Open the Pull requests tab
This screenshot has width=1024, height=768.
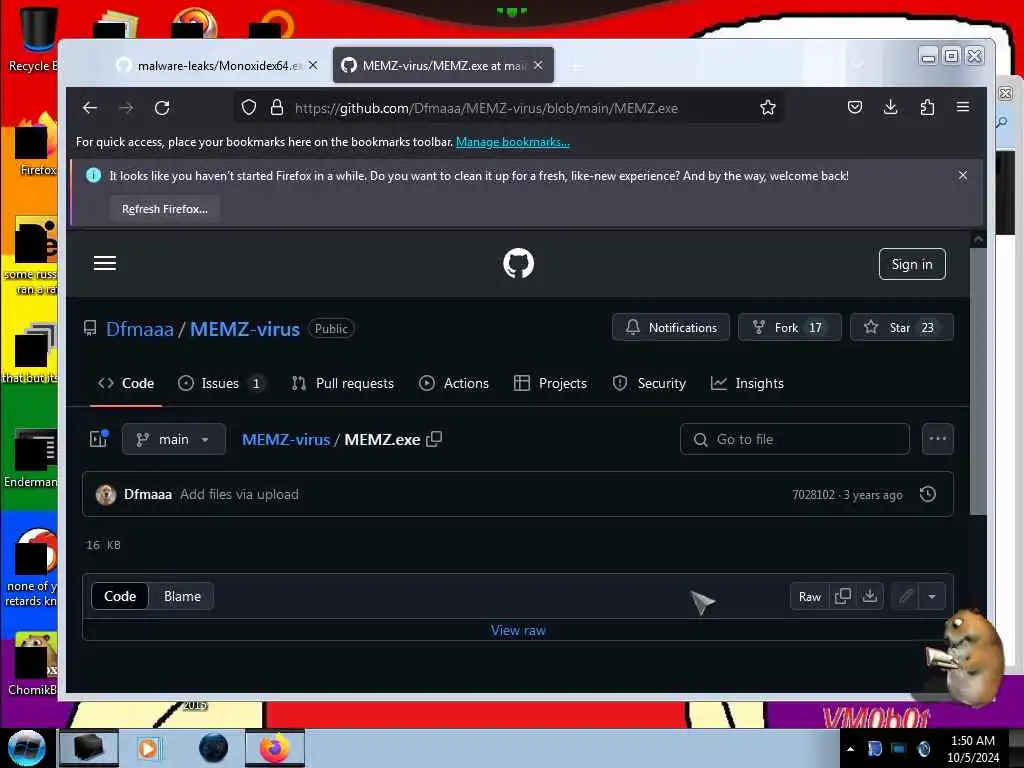(x=343, y=383)
